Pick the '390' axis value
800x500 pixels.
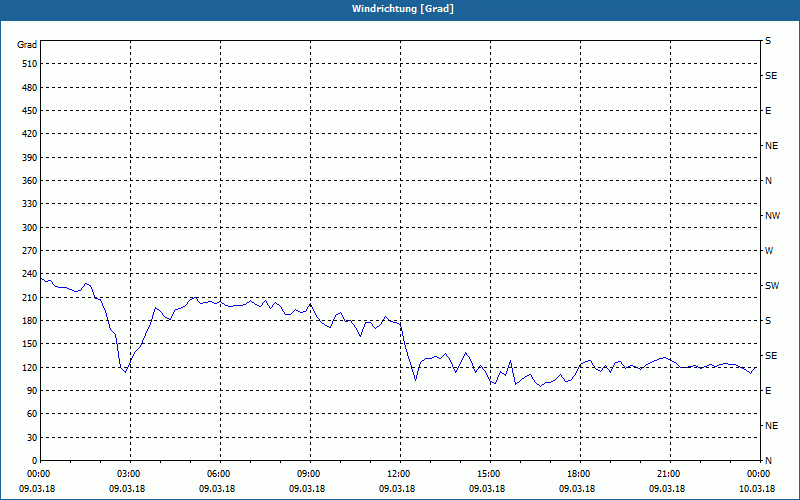click(30, 158)
